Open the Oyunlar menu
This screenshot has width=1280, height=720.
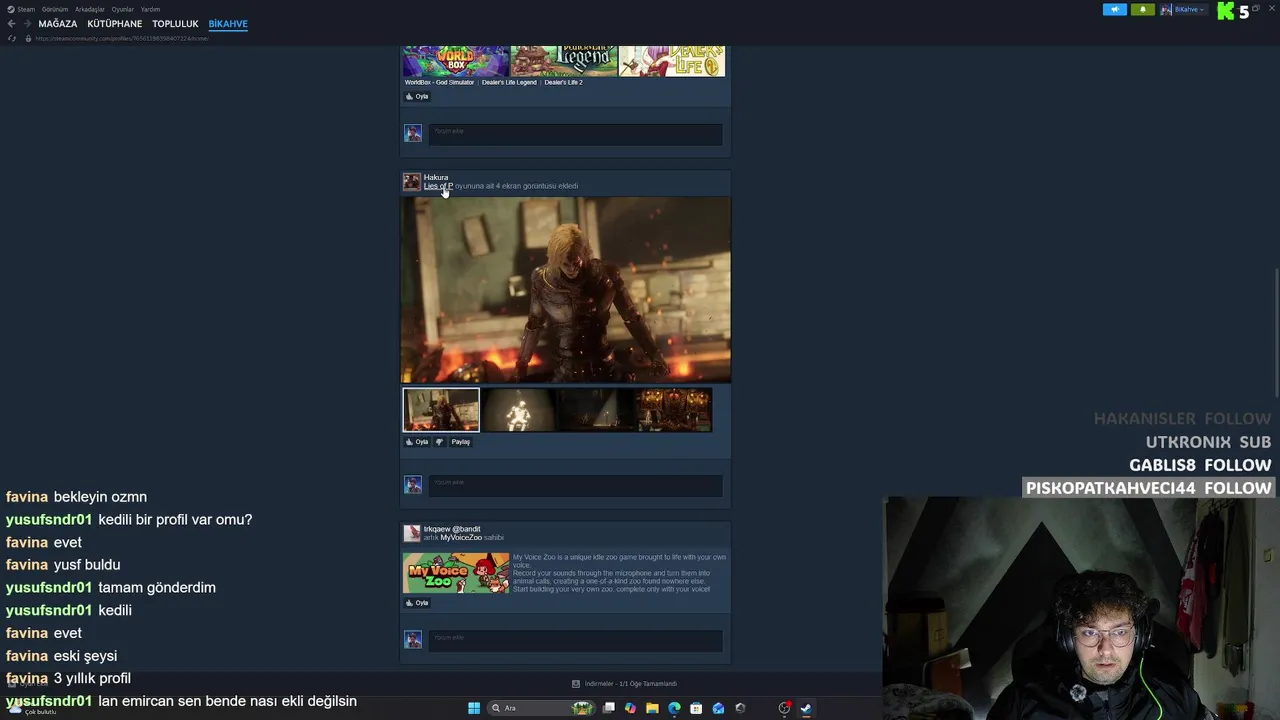click(122, 9)
